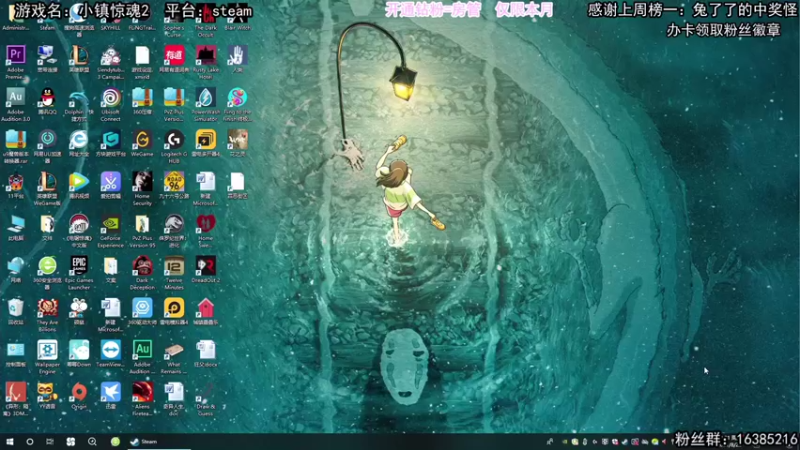This screenshot has height=450, width=800.
Task: Open the purple scissors video editor icon
Action: [x=111, y=182]
